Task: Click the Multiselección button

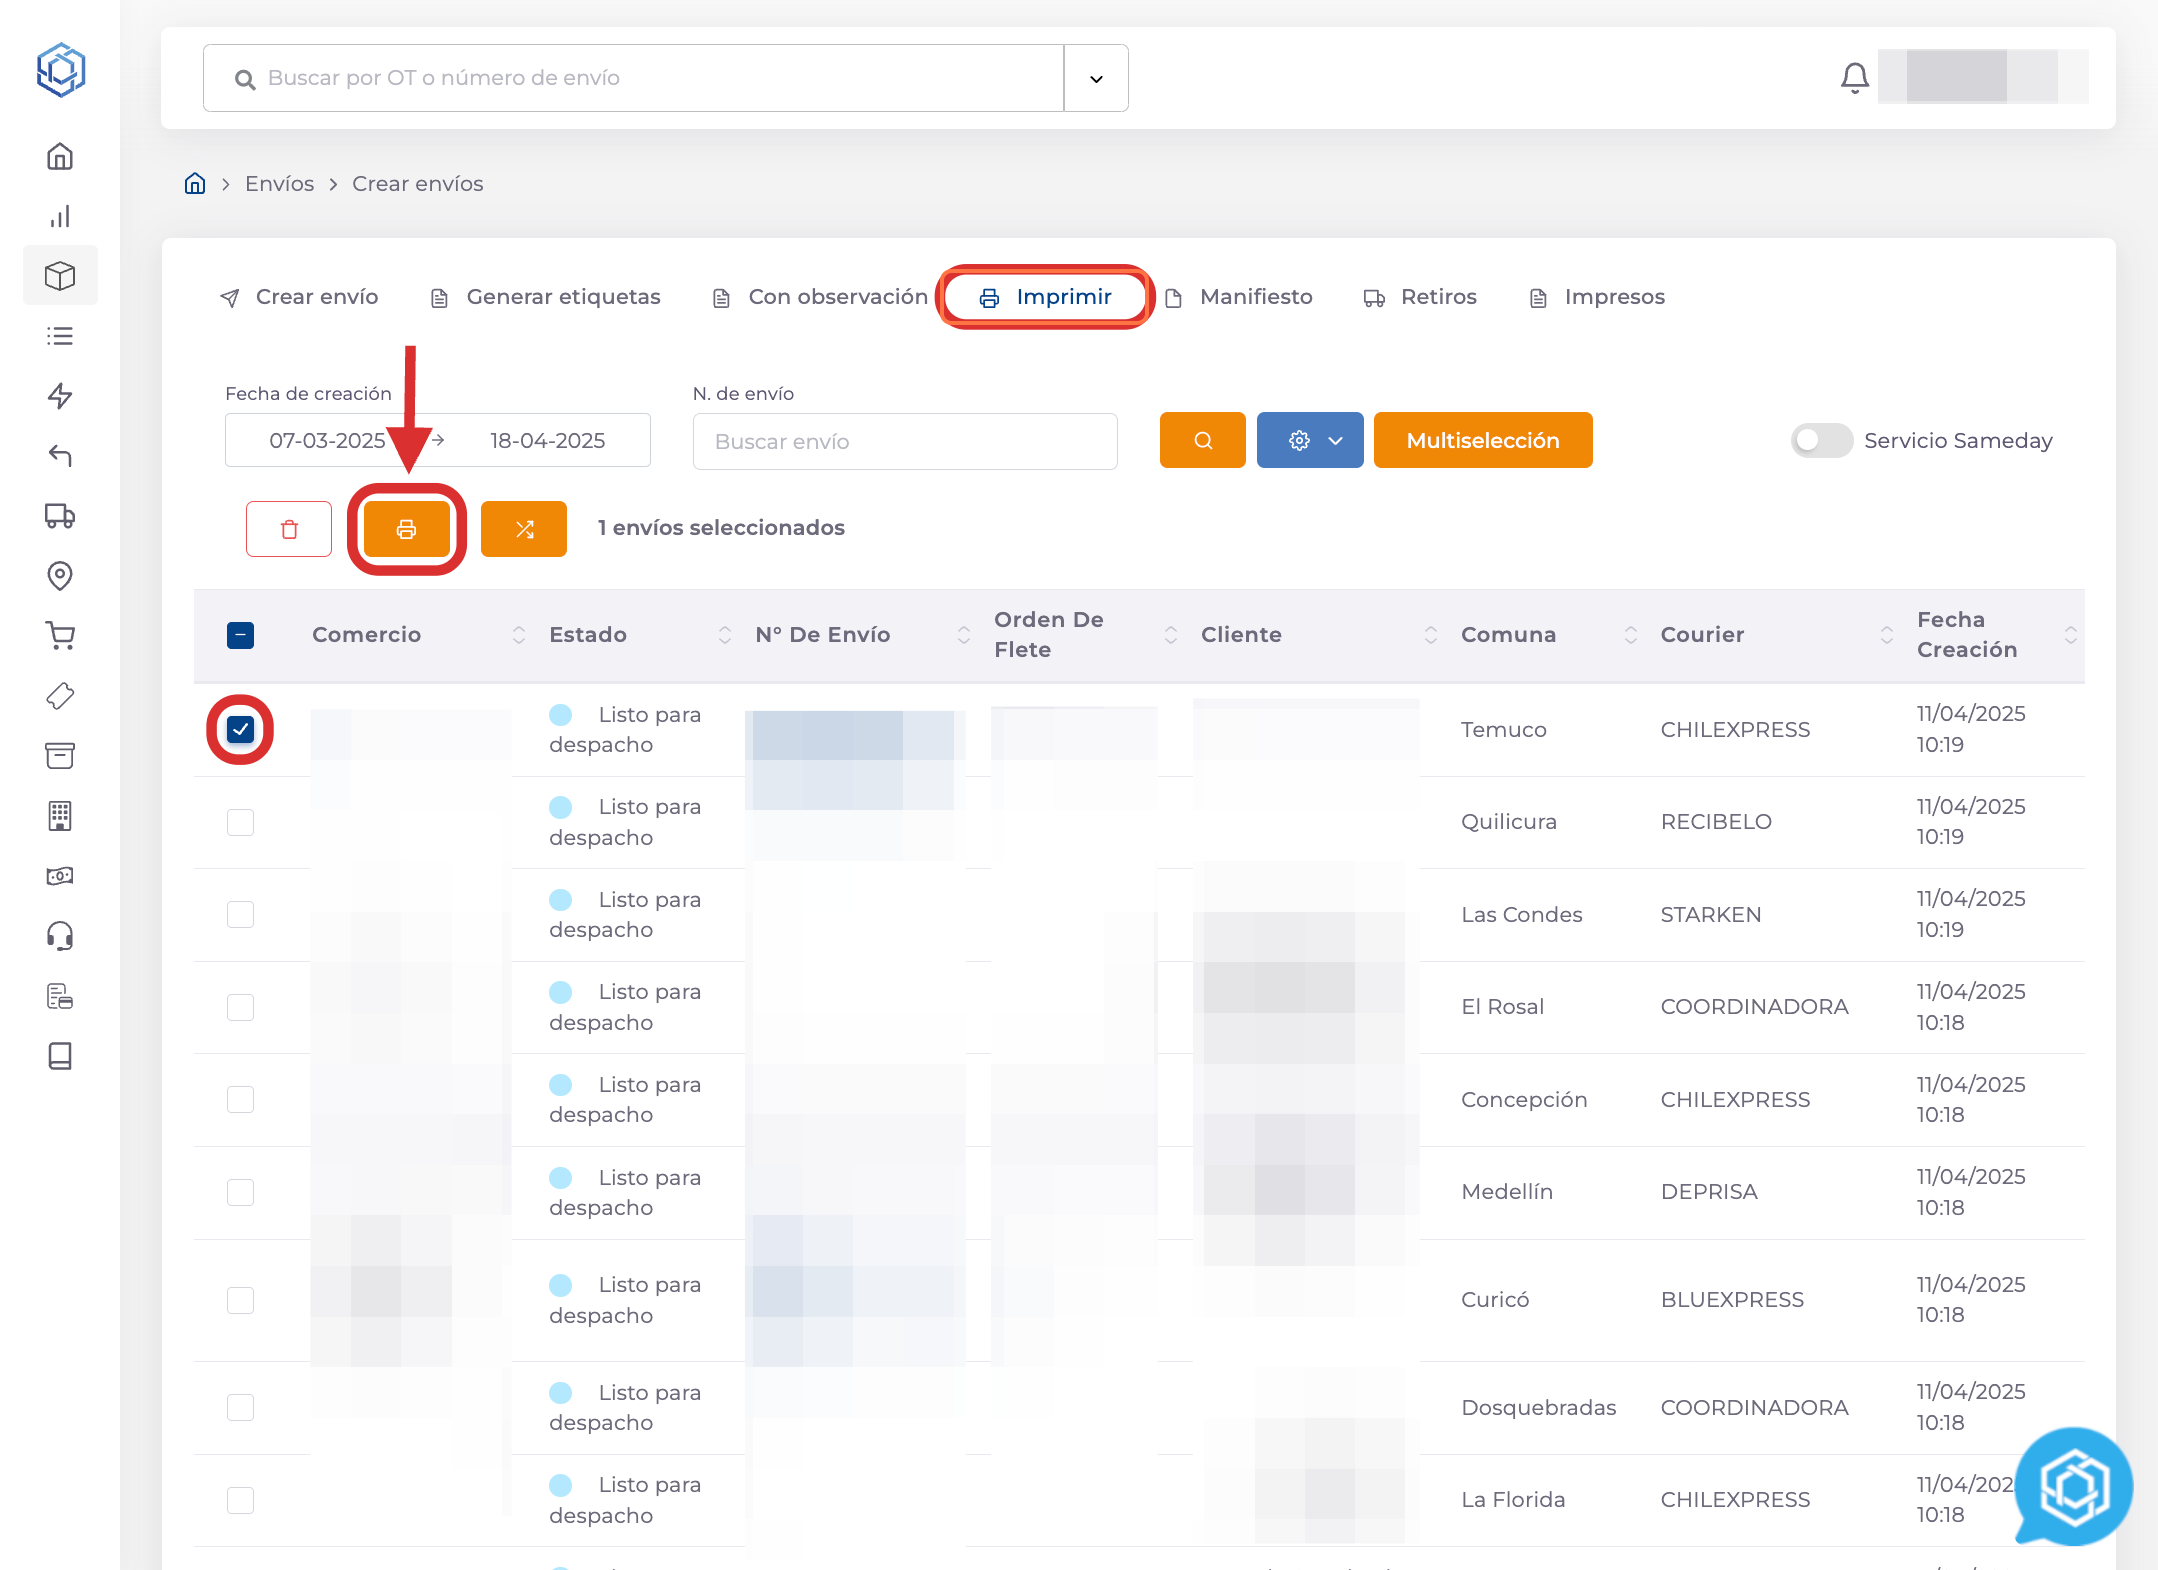Action: pyautogui.click(x=1482, y=440)
